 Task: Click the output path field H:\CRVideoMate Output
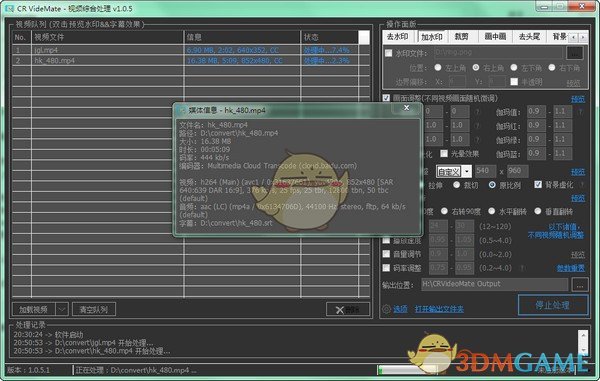tap(494, 284)
